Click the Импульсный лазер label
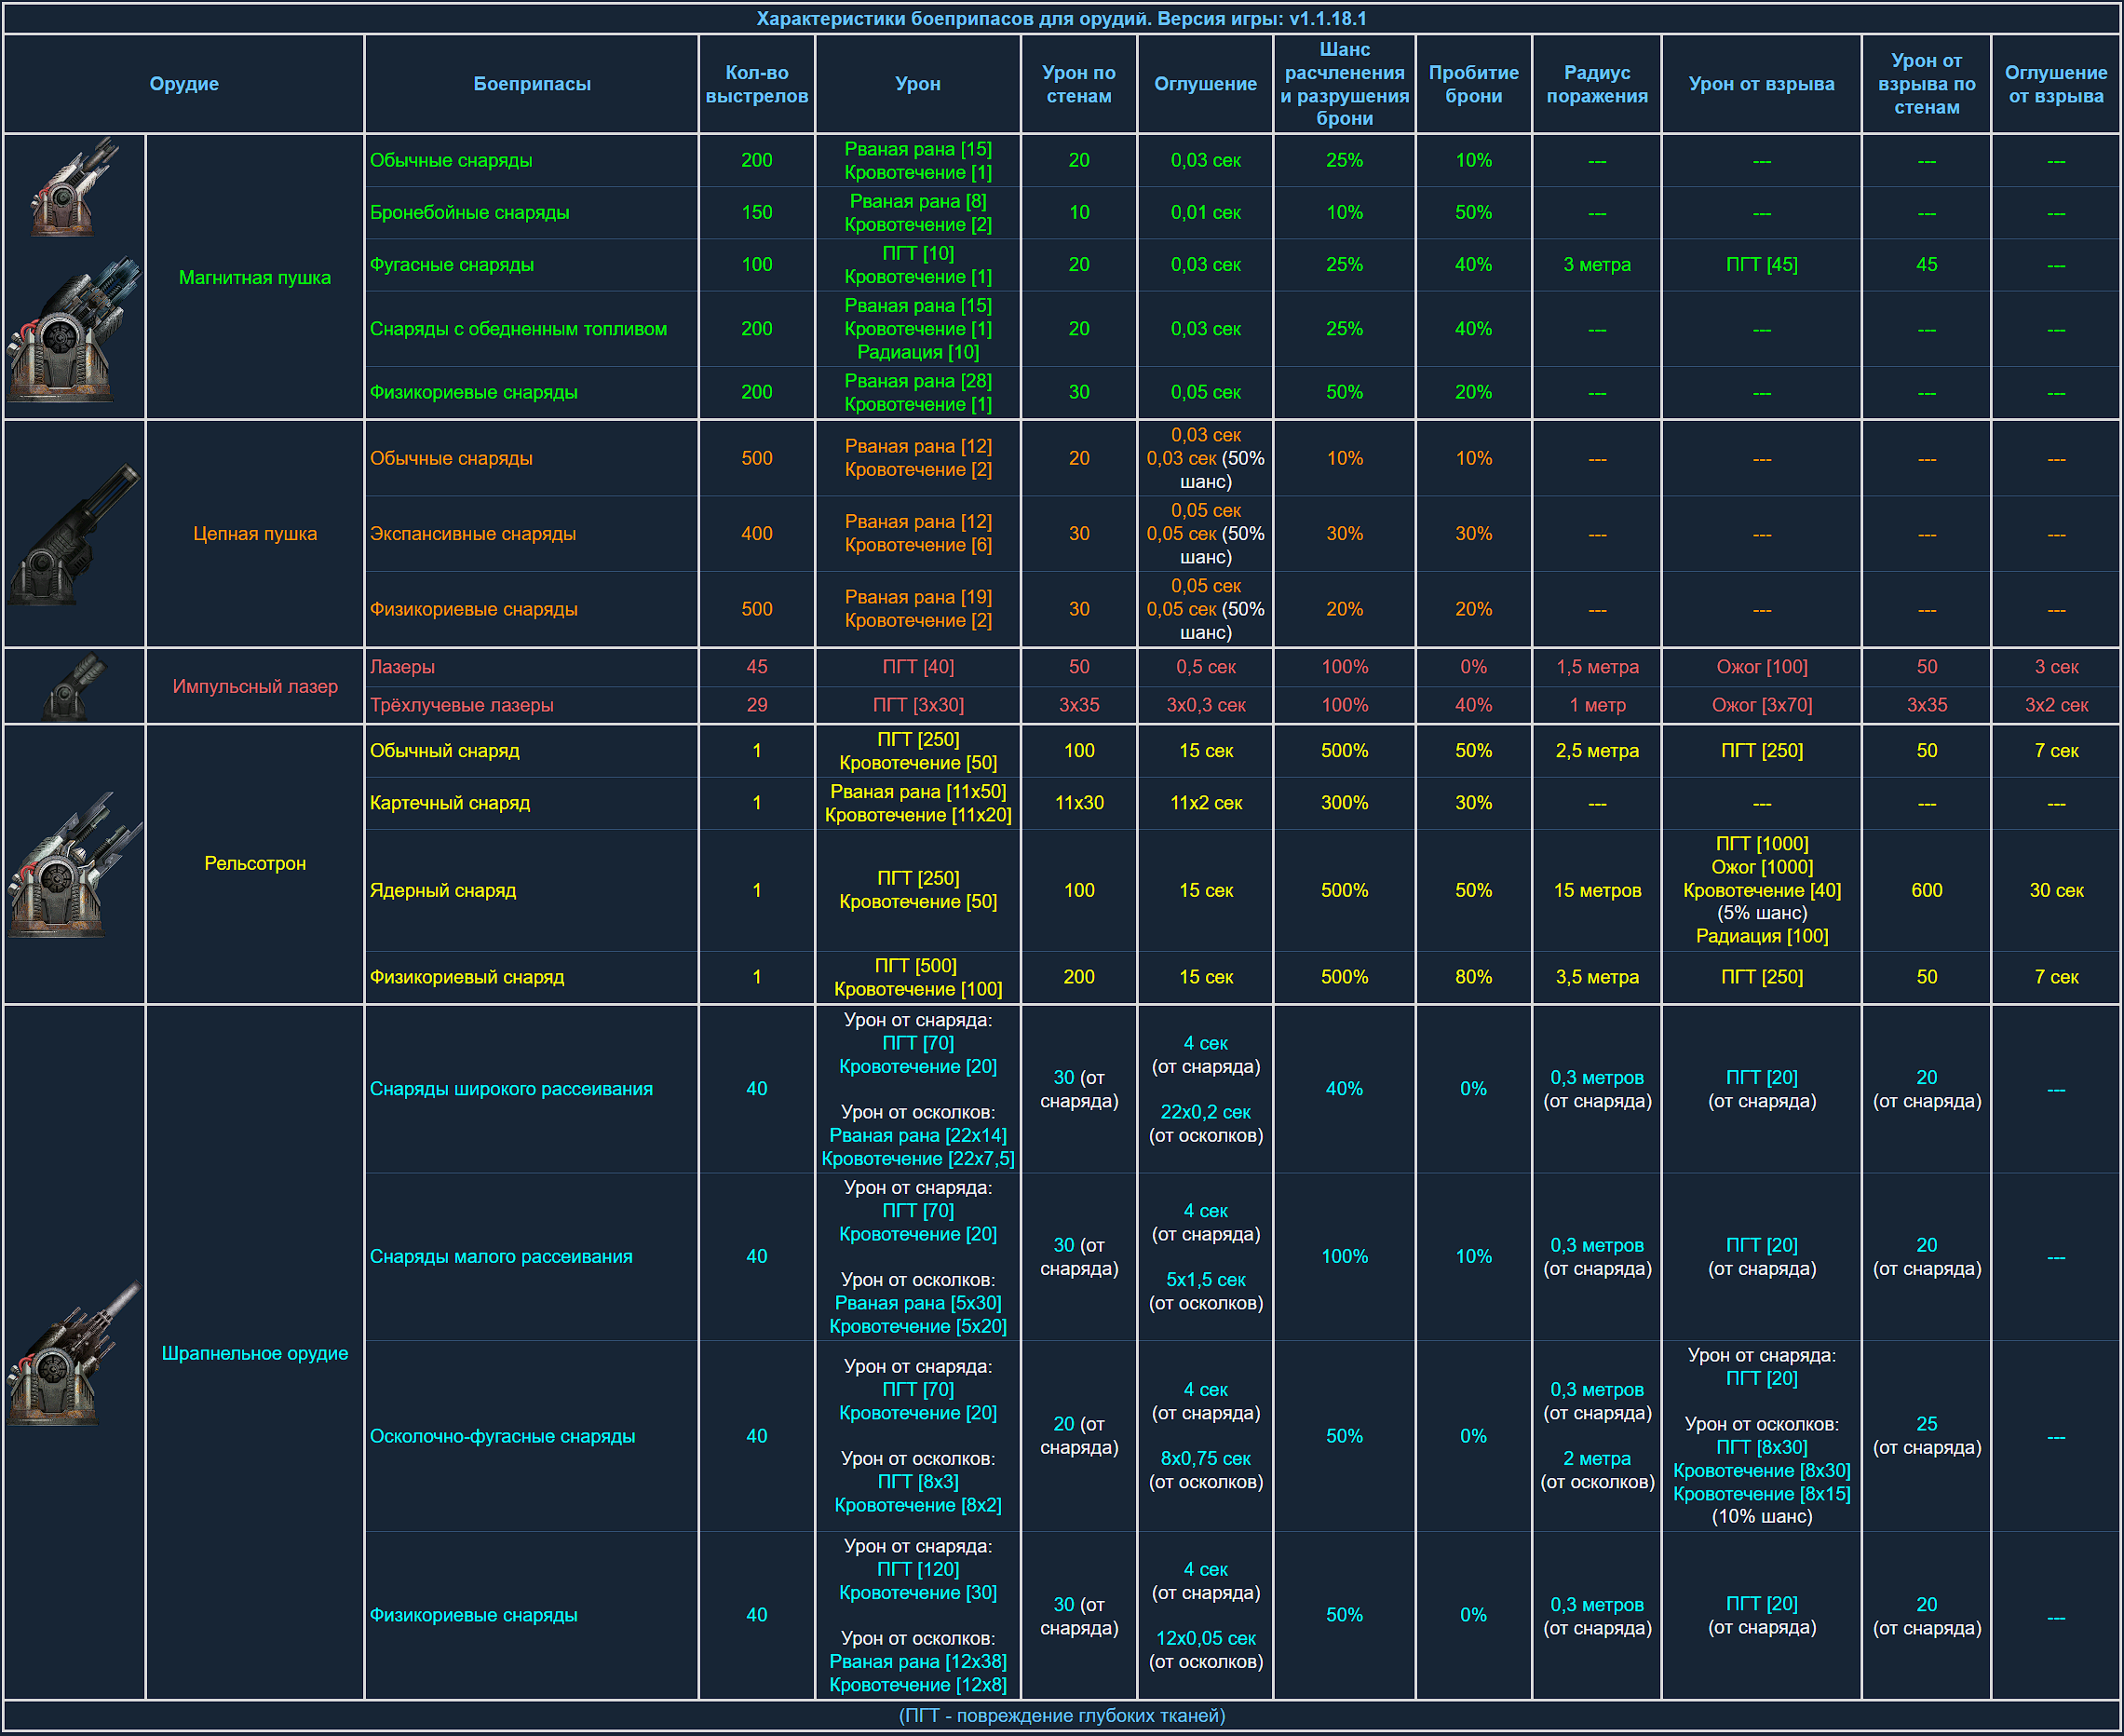Screen dimensions: 2124x1736 click(254, 687)
